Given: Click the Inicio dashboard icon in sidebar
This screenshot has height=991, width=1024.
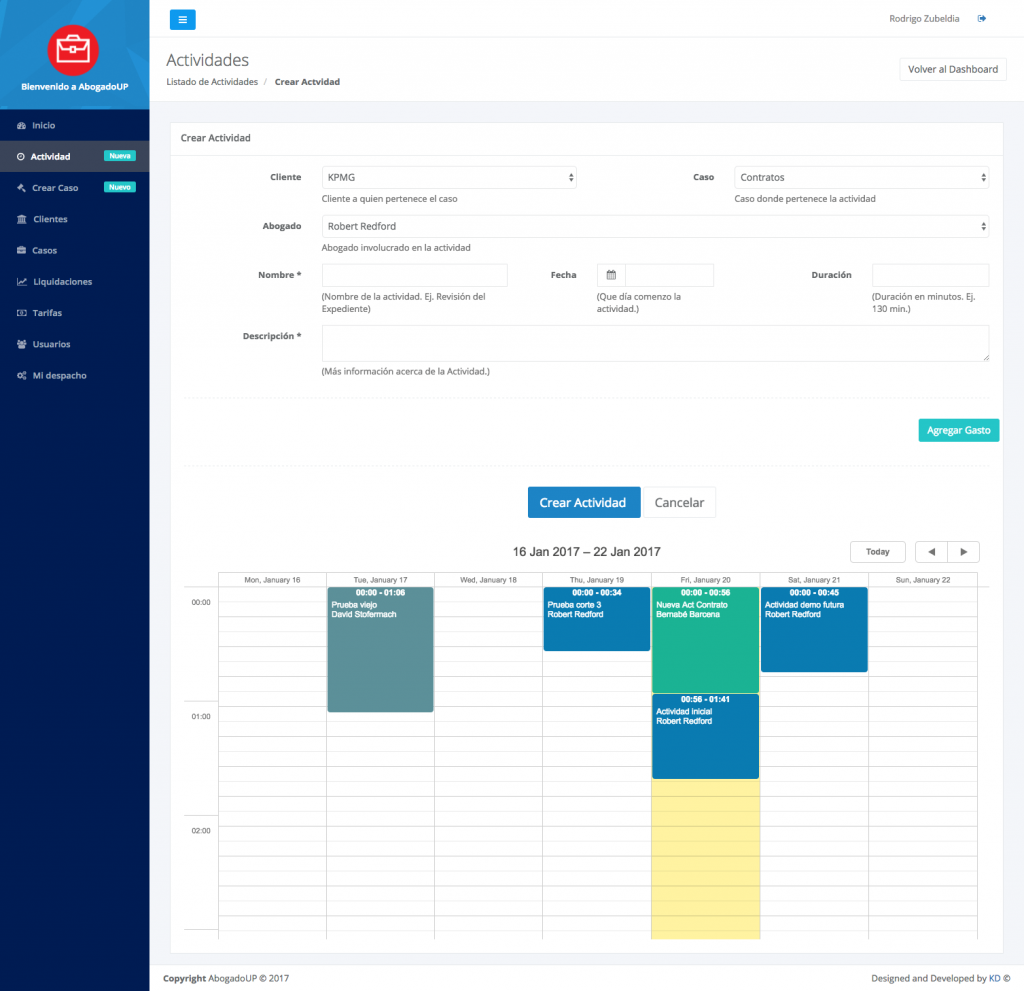Looking at the screenshot, I should tap(22, 125).
